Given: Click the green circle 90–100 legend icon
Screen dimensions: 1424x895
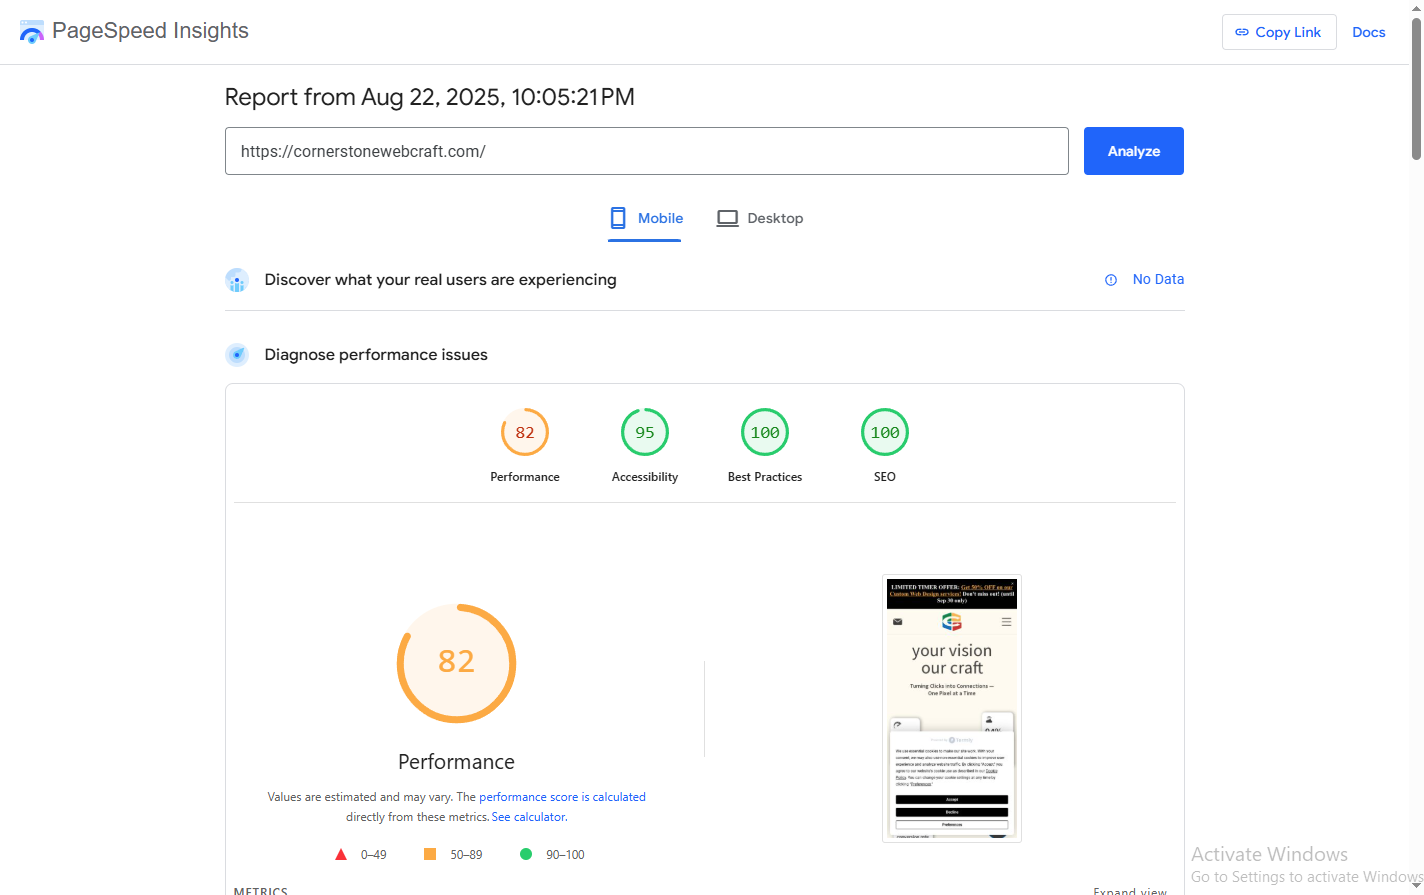Looking at the screenshot, I should pos(526,854).
